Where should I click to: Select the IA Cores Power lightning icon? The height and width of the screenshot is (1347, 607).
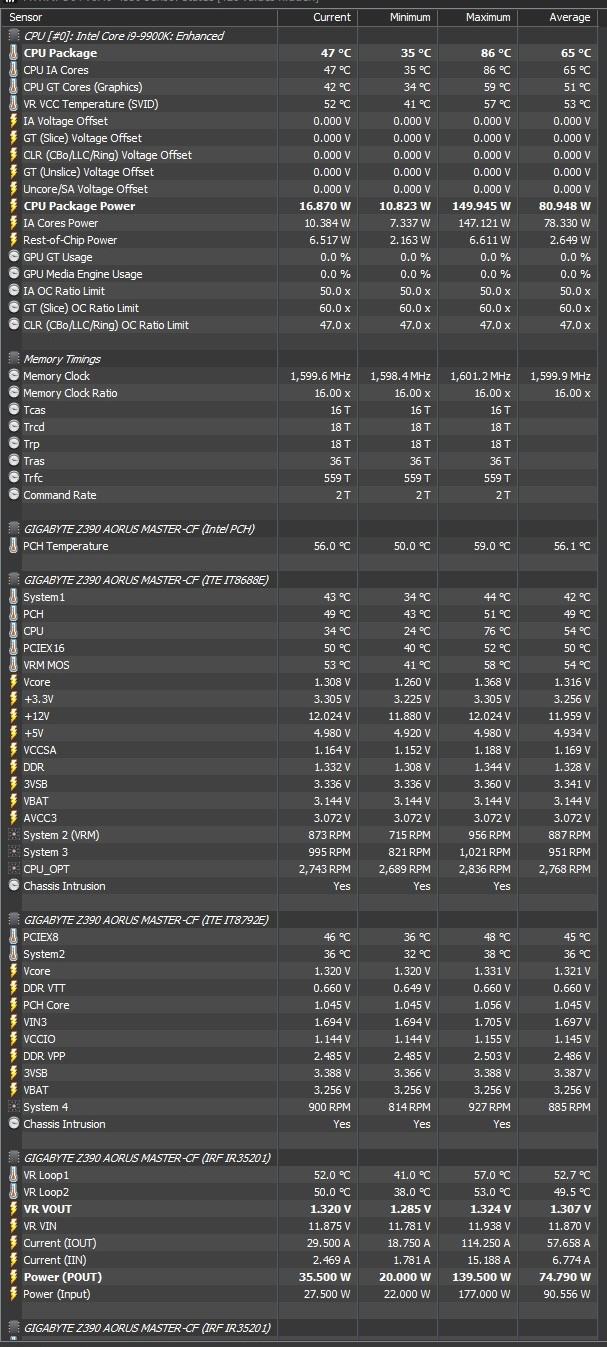[x=13, y=223]
